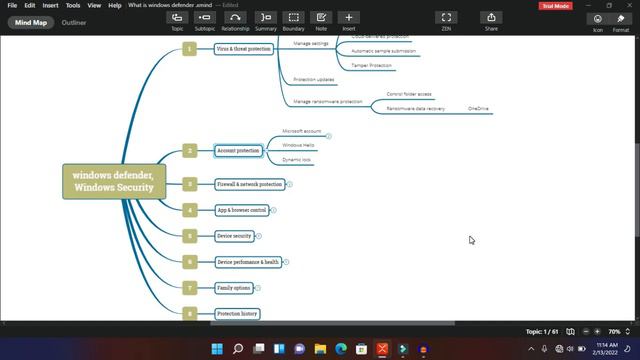640x360 pixels.
Task: Show hidden tray icons chevron
Action: tap(531, 349)
